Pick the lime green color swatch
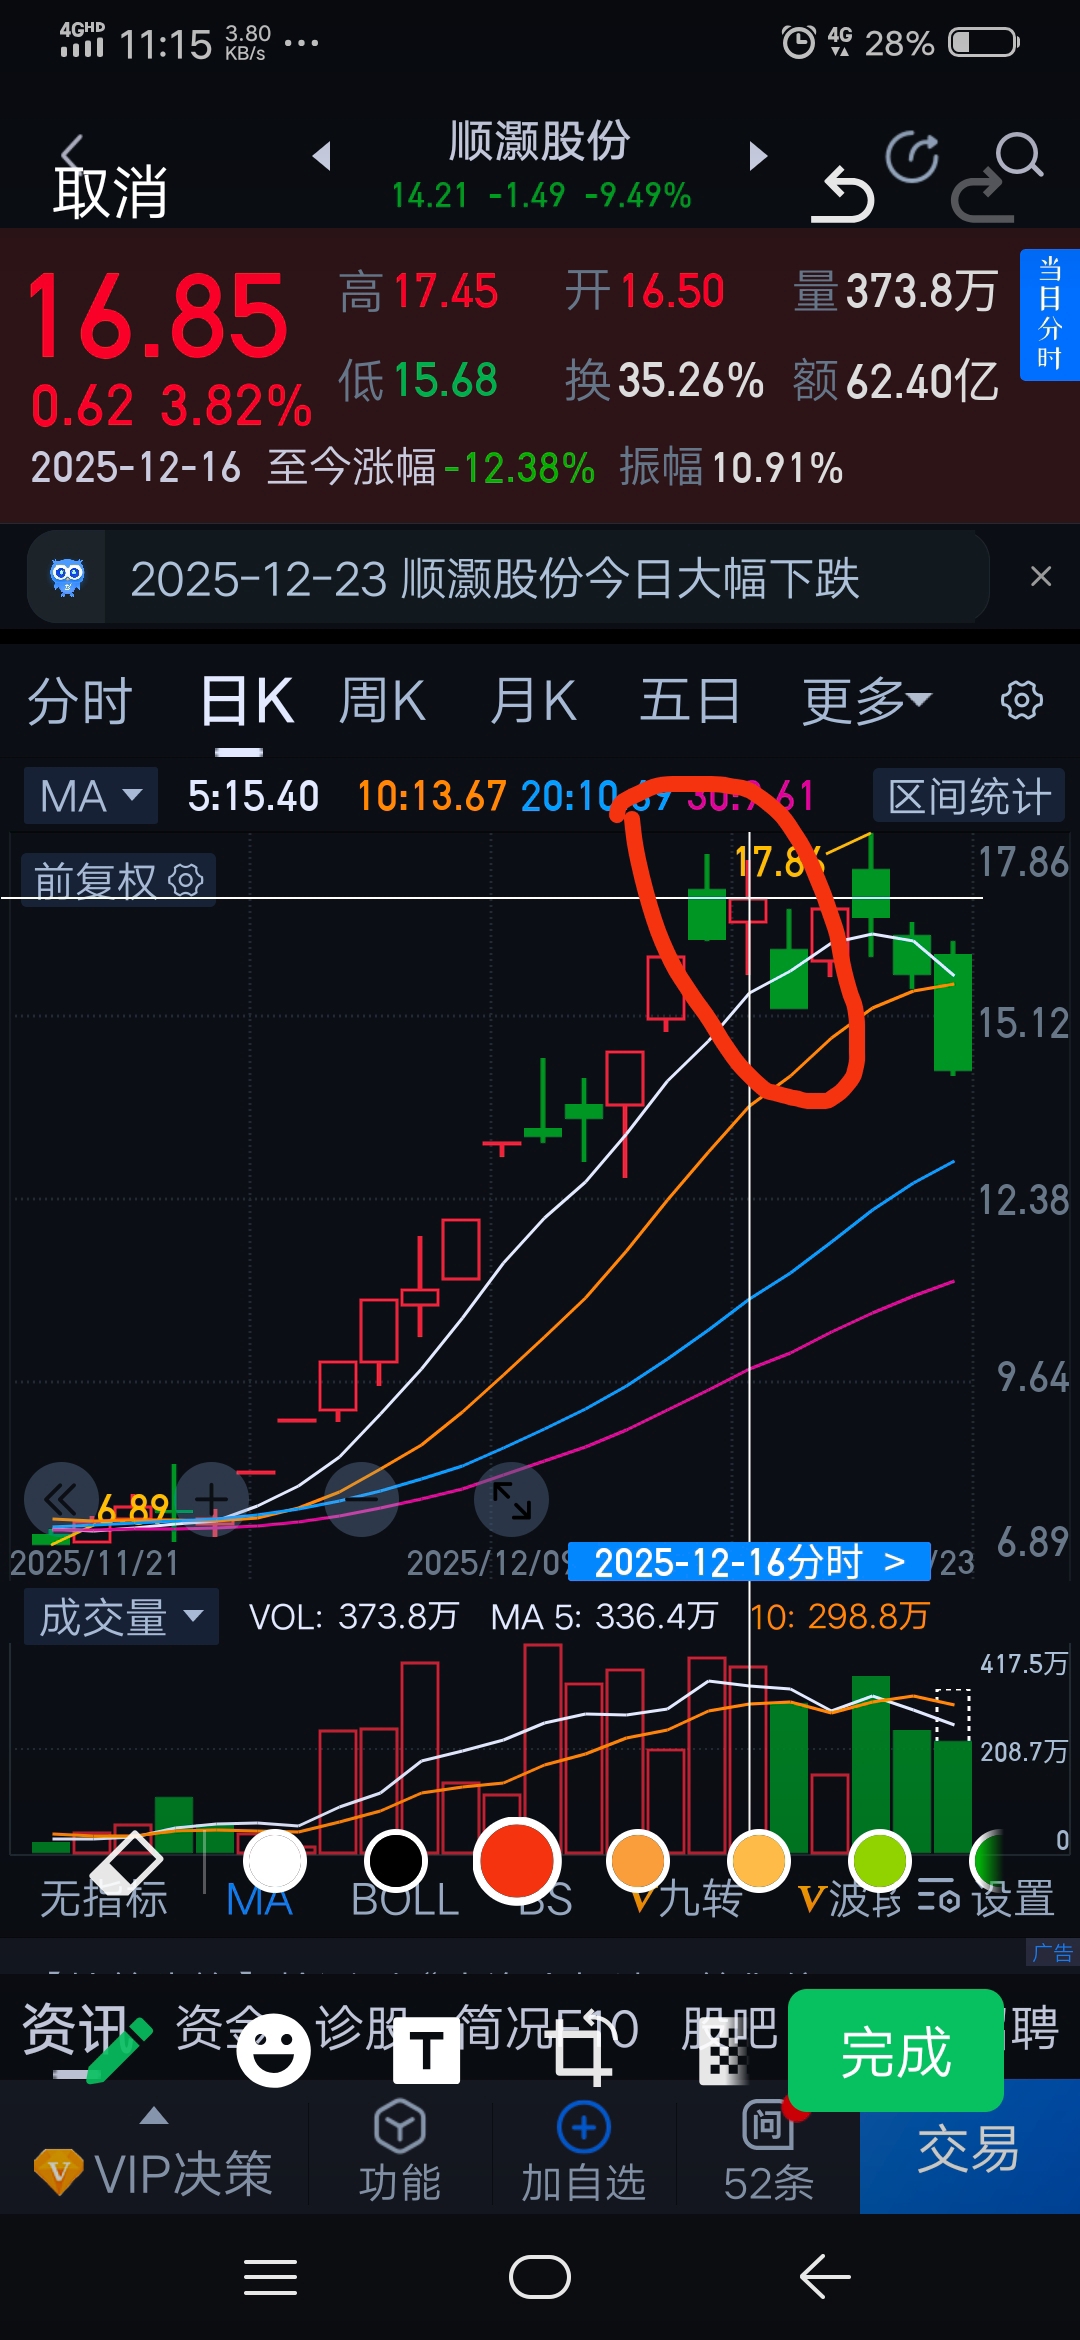This screenshot has height=2340, width=1080. [x=879, y=1862]
